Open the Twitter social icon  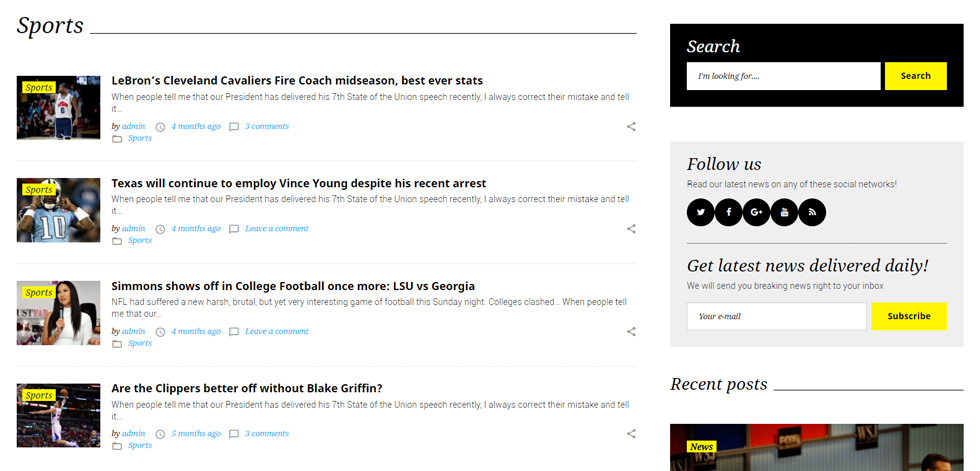(x=701, y=212)
